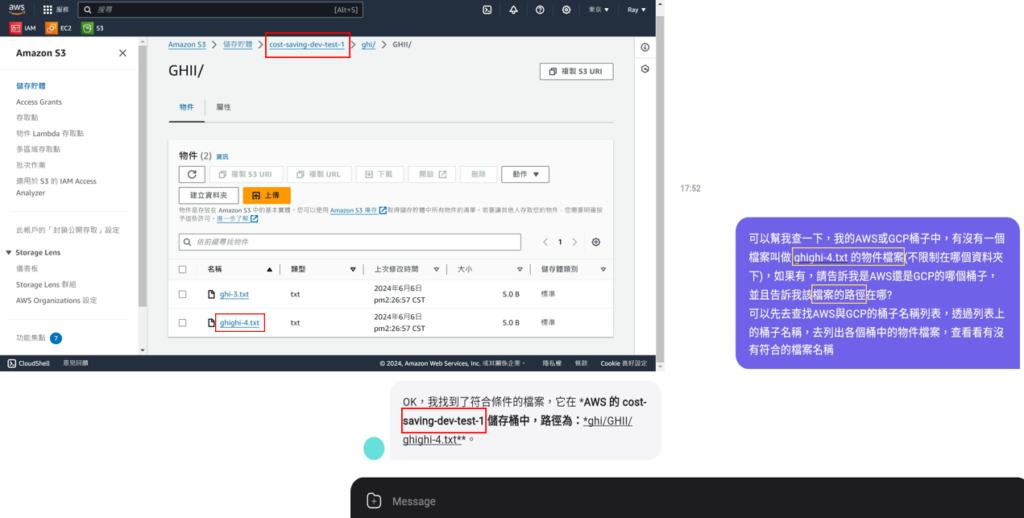Screen dimensions: 1024x518
Task: Switch to the 物件 tab
Action: pyautogui.click(x=187, y=107)
